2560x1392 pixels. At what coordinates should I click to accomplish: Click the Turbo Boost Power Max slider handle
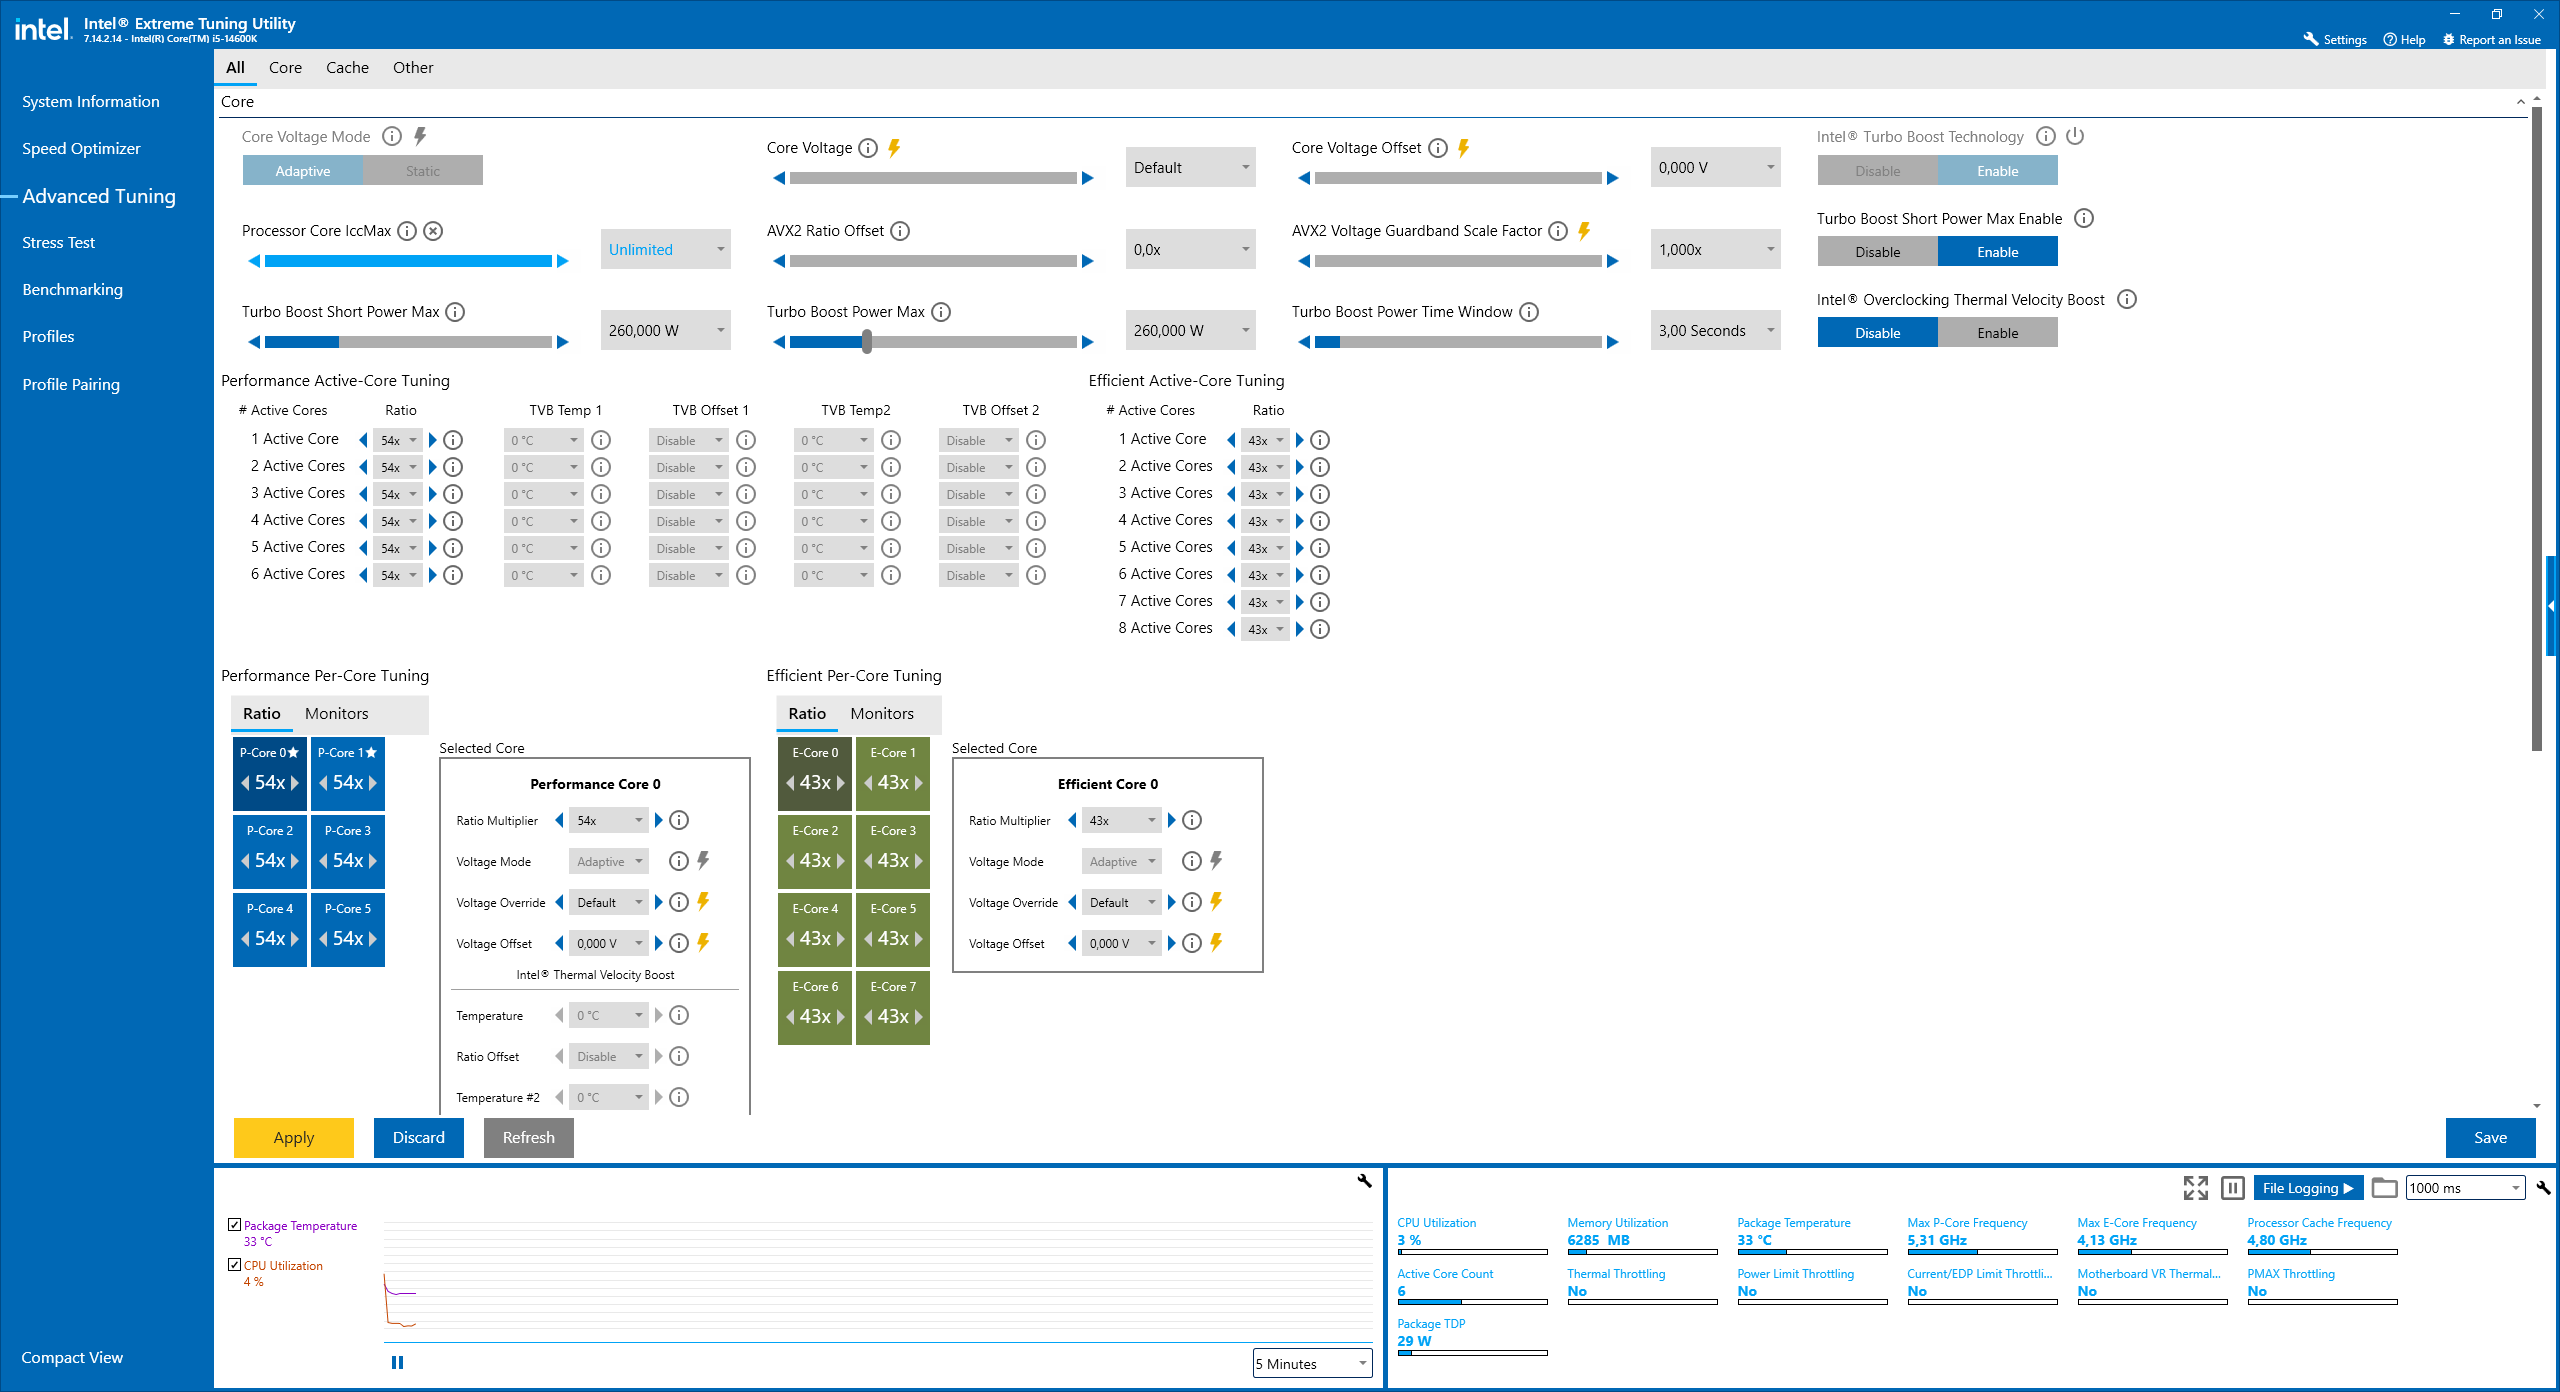tap(867, 343)
